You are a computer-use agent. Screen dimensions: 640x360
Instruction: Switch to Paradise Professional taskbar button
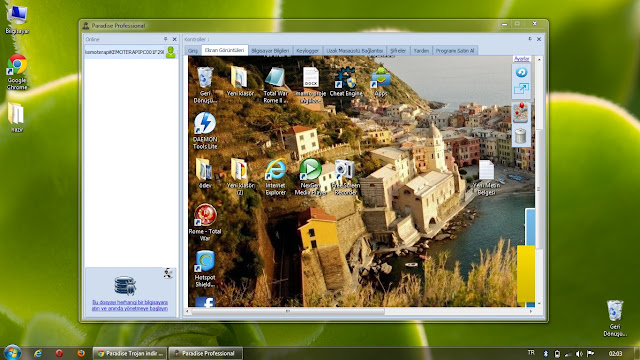[x=205, y=353]
